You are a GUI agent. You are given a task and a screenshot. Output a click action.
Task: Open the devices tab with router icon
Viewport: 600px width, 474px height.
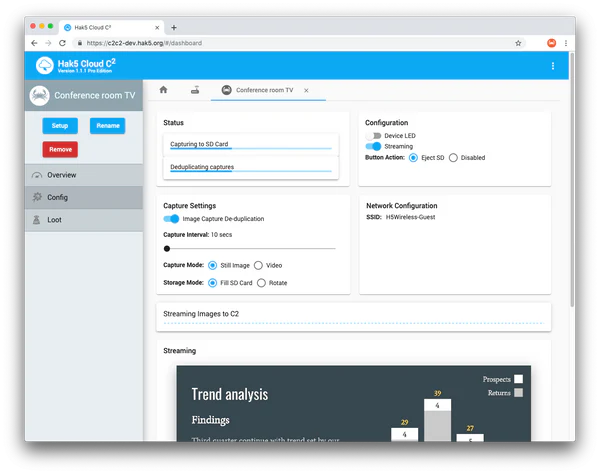195,90
